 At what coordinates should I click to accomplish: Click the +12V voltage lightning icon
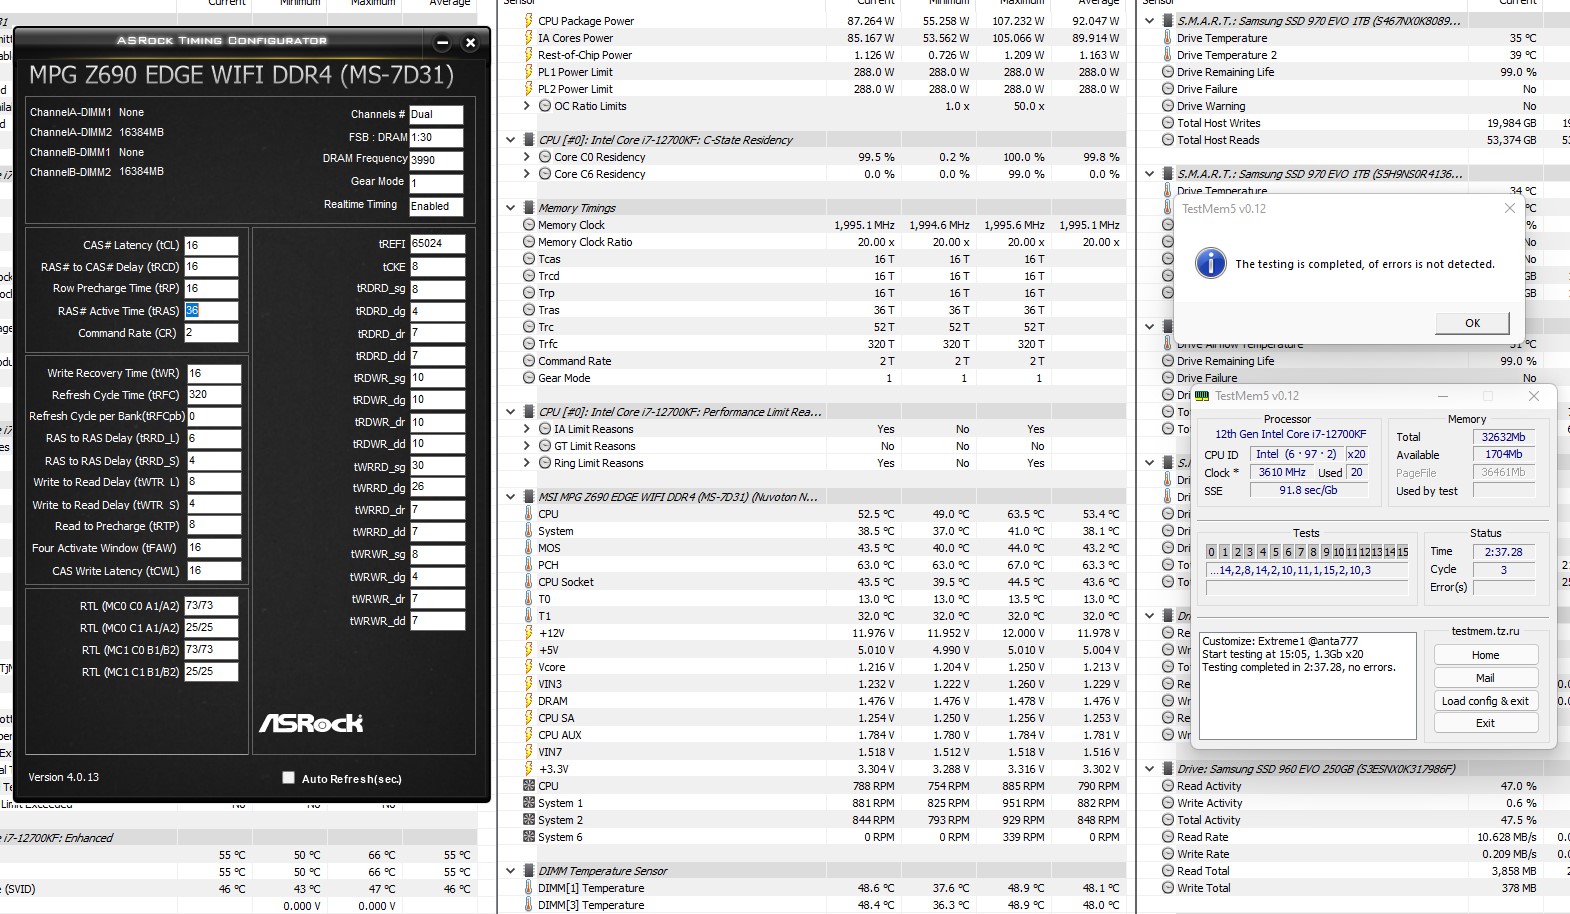(529, 633)
